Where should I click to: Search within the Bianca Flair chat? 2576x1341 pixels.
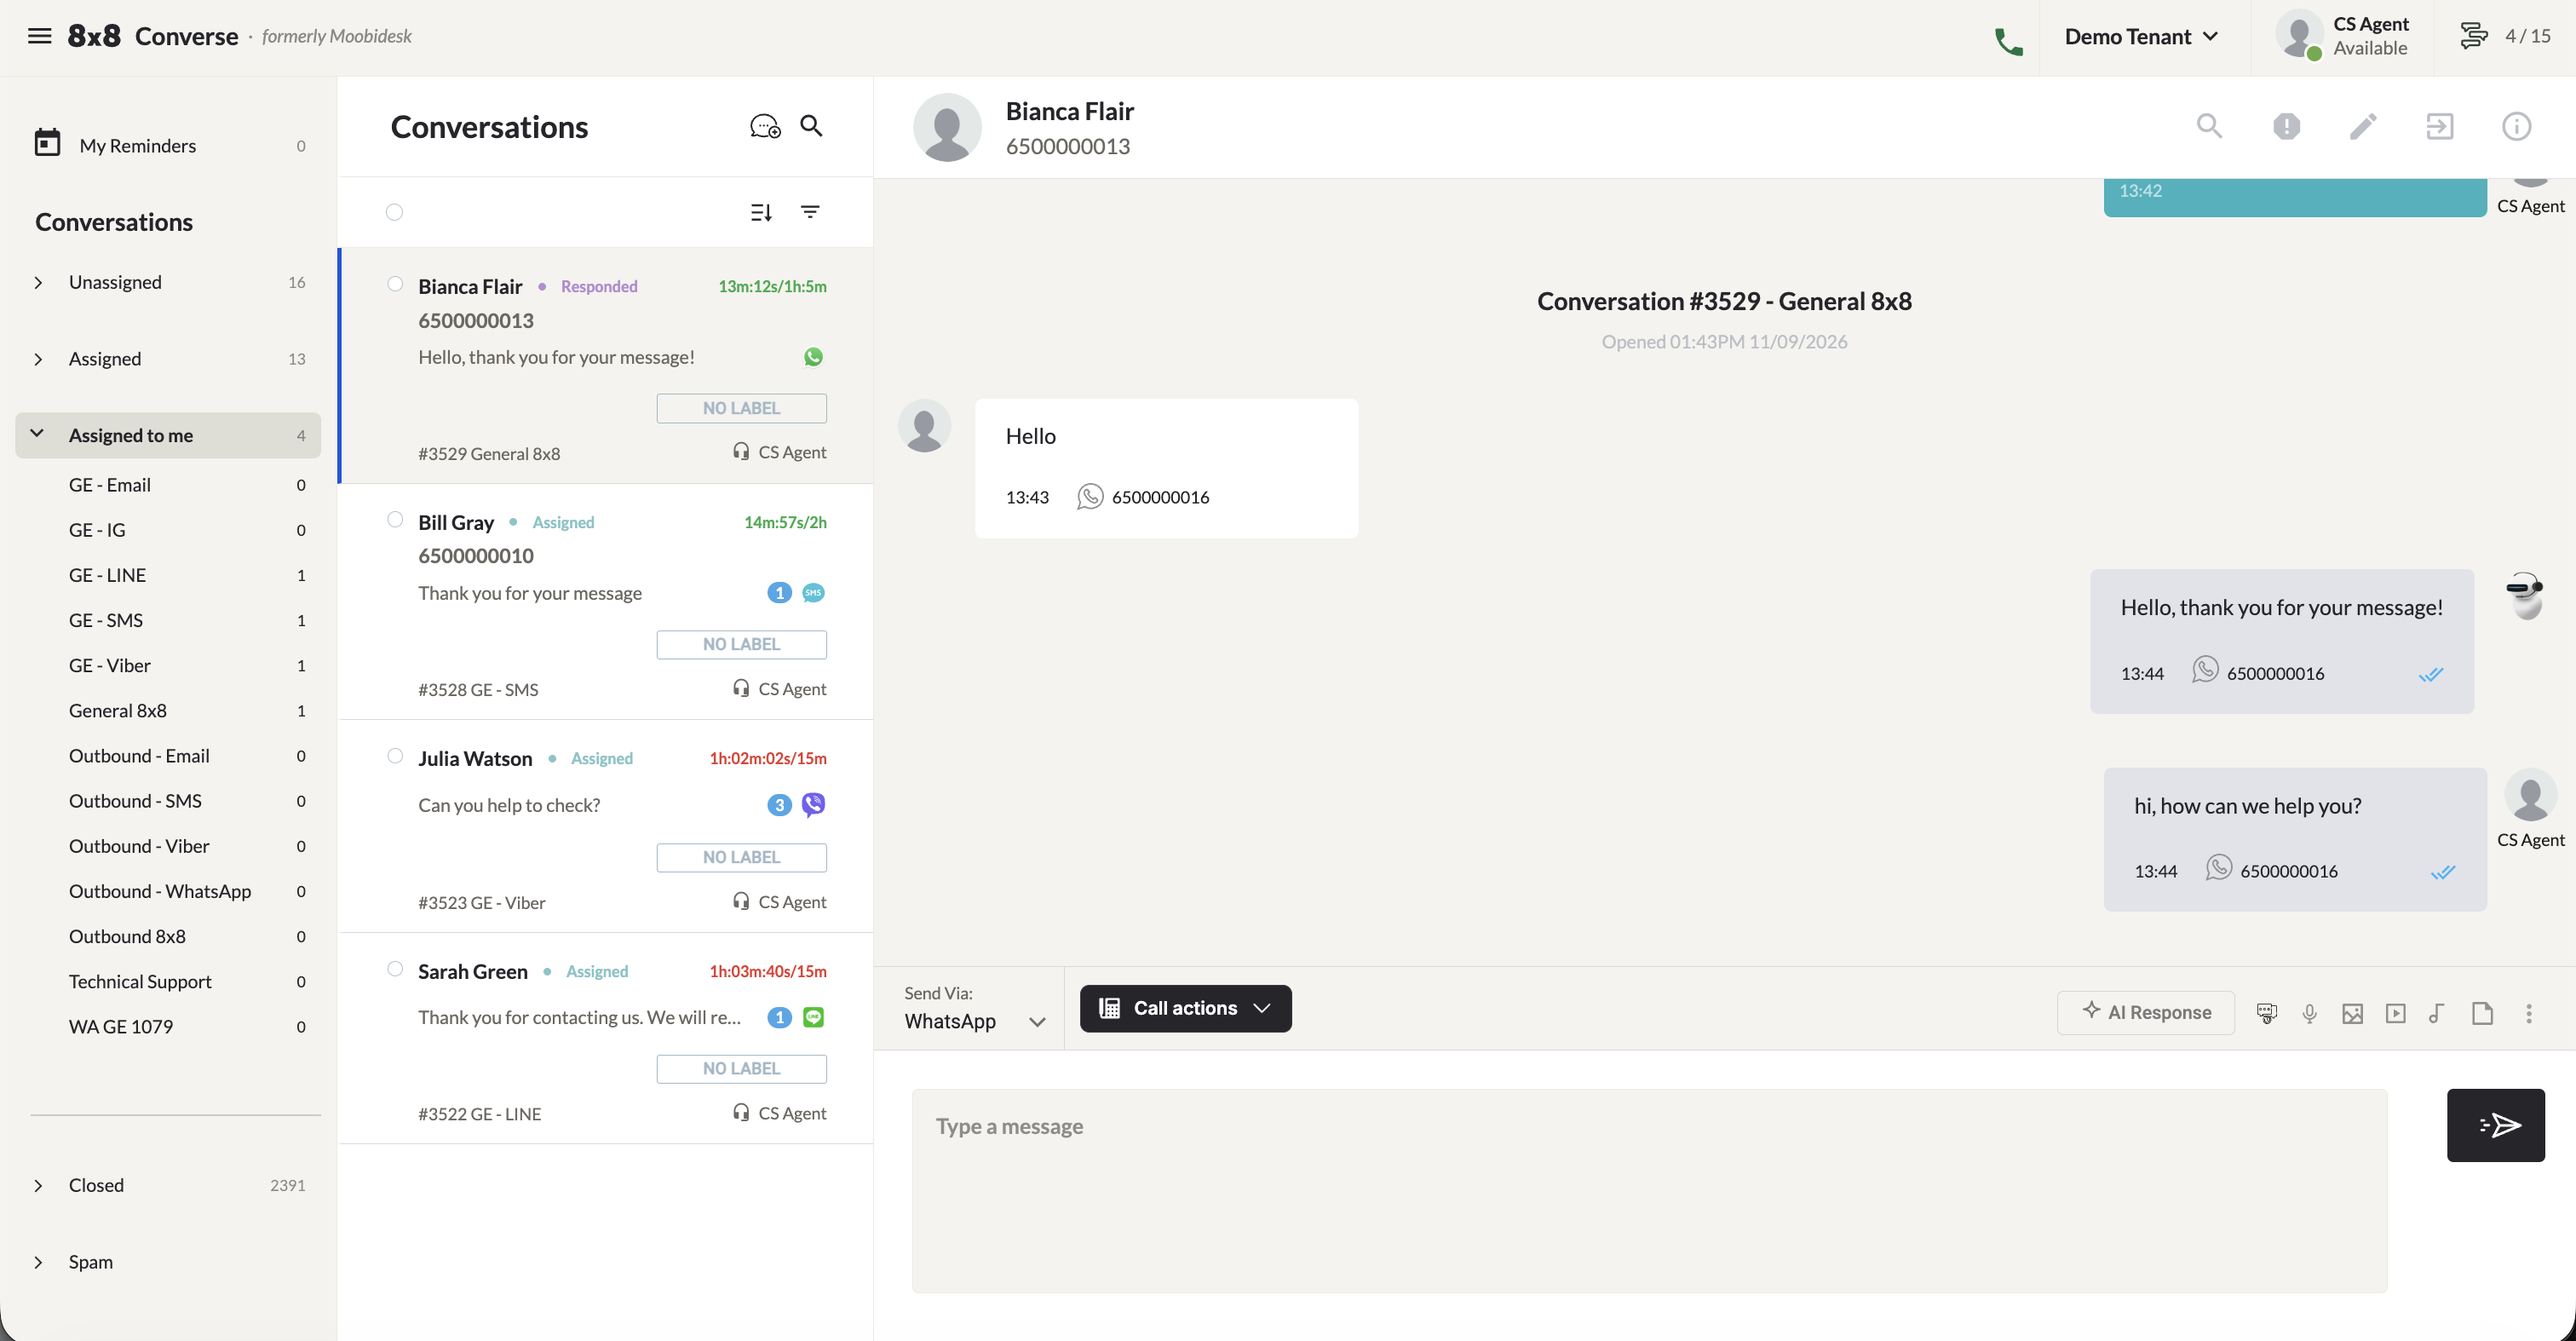click(2209, 127)
